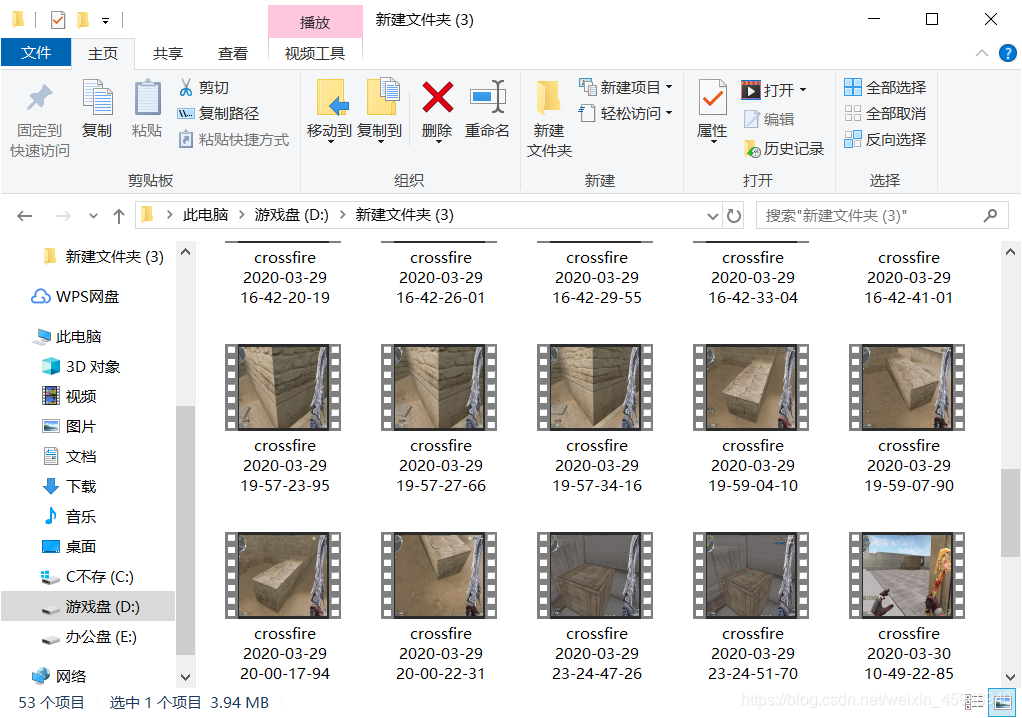
Task: Open the File (文件) tab
Action: tap(36, 53)
